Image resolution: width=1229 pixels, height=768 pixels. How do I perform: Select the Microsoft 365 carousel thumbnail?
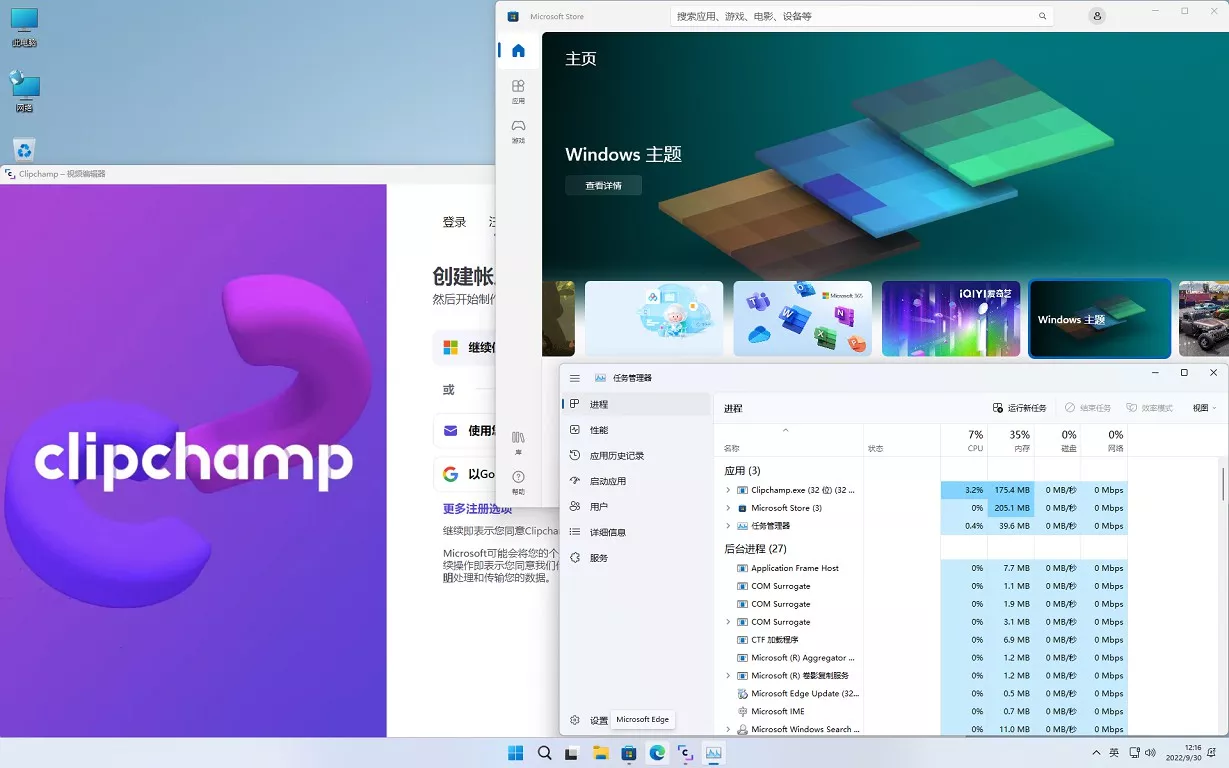point(802,318)
